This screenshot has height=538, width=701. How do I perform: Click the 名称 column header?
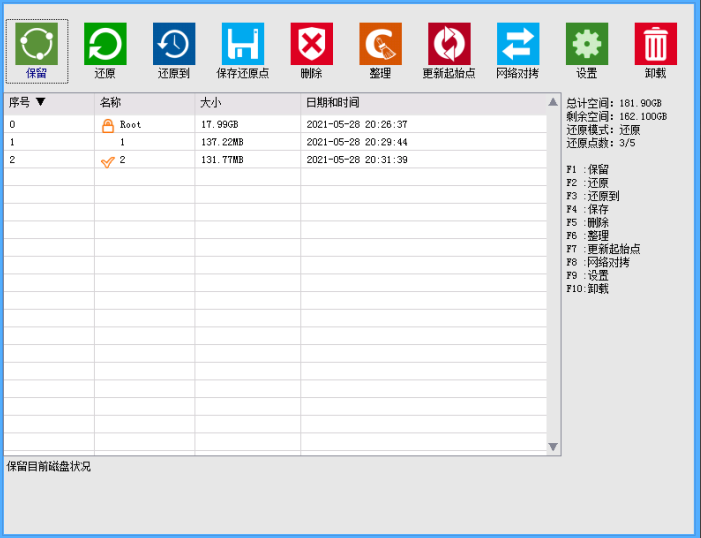pyautogui.click(x=145, y=103)
